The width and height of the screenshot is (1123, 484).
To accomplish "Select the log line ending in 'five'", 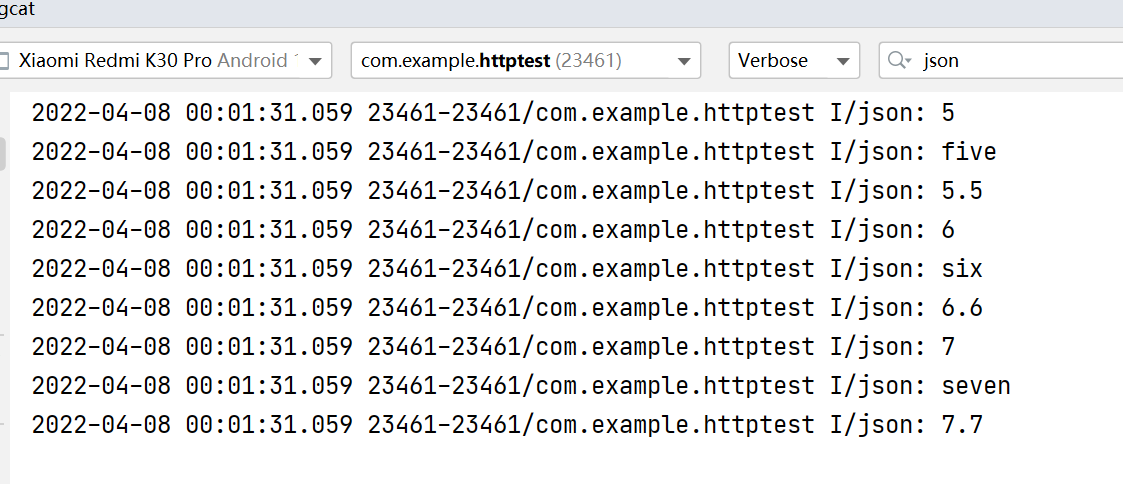I will 514,152.
